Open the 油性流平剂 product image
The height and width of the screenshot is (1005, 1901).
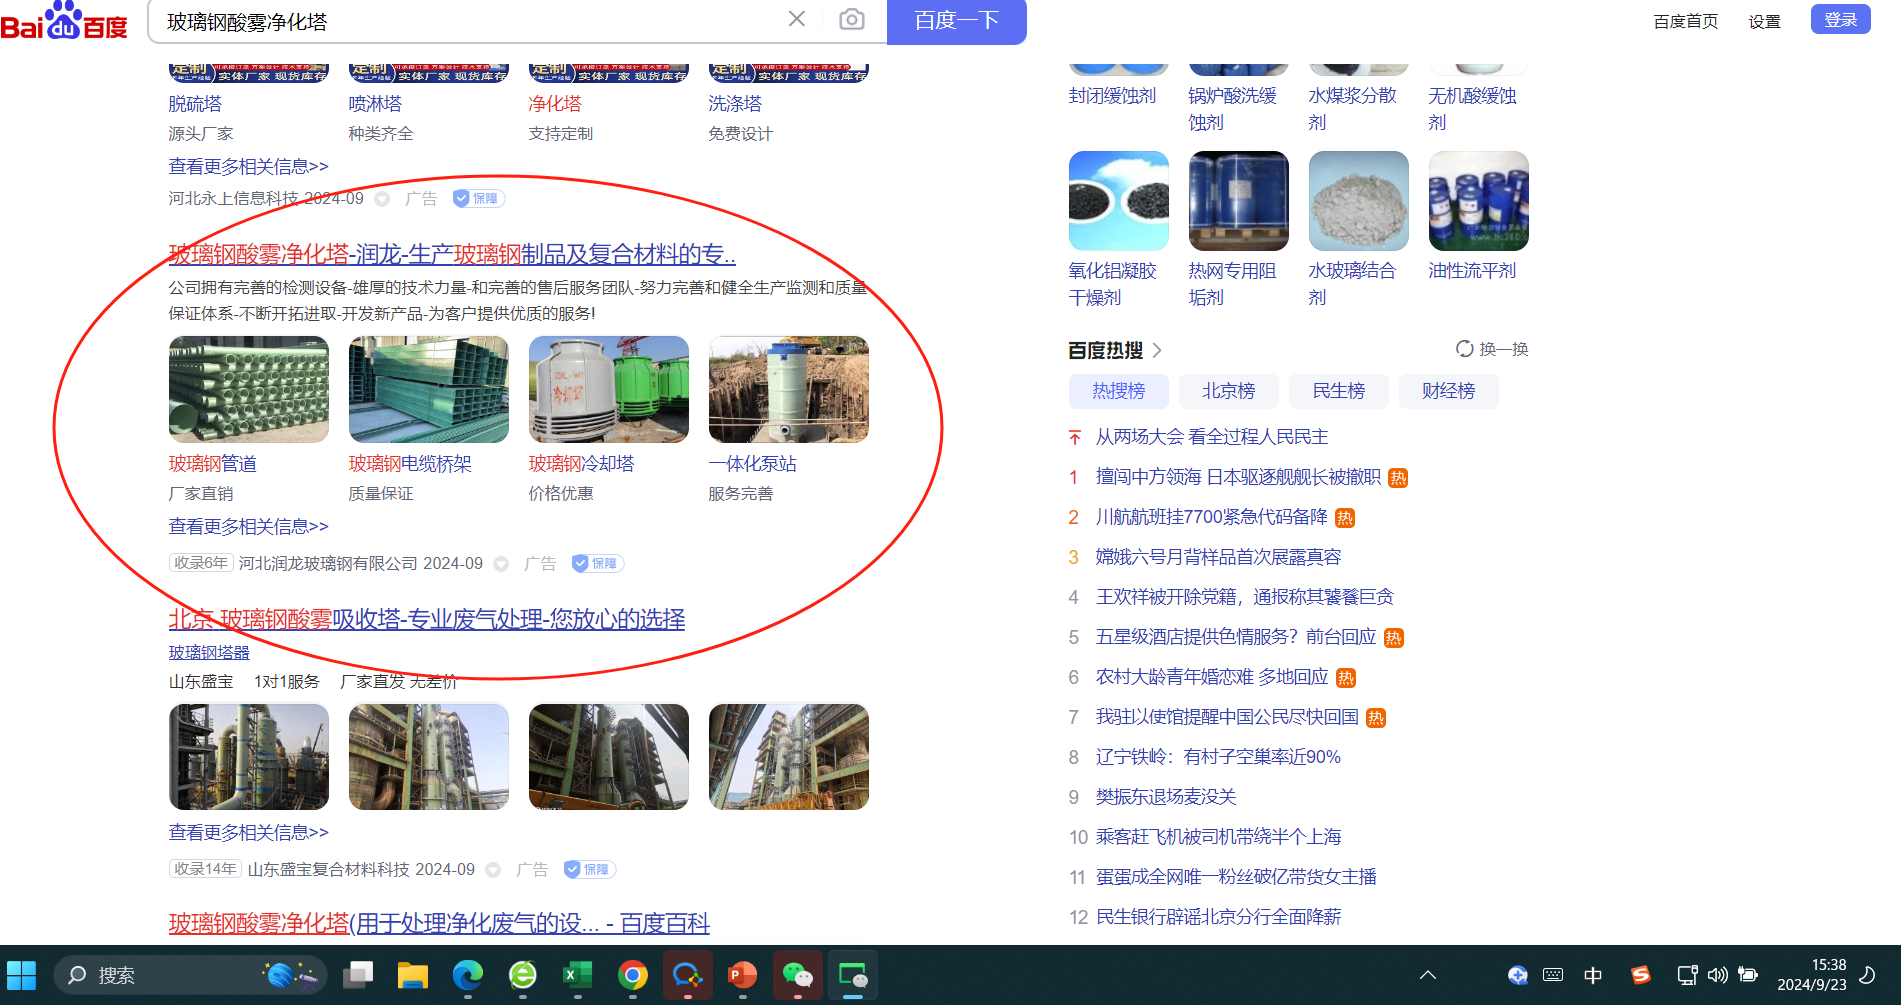pyautogui.click(x=1479, y=201)
